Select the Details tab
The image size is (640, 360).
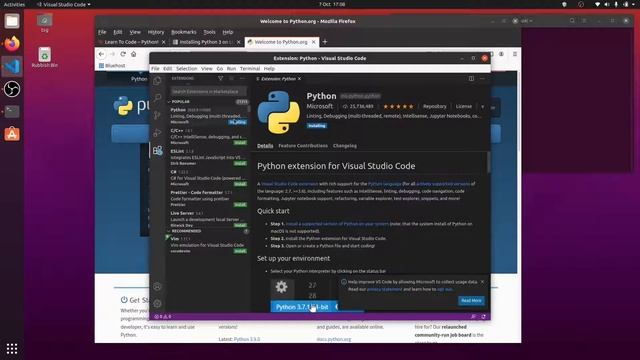265,146
